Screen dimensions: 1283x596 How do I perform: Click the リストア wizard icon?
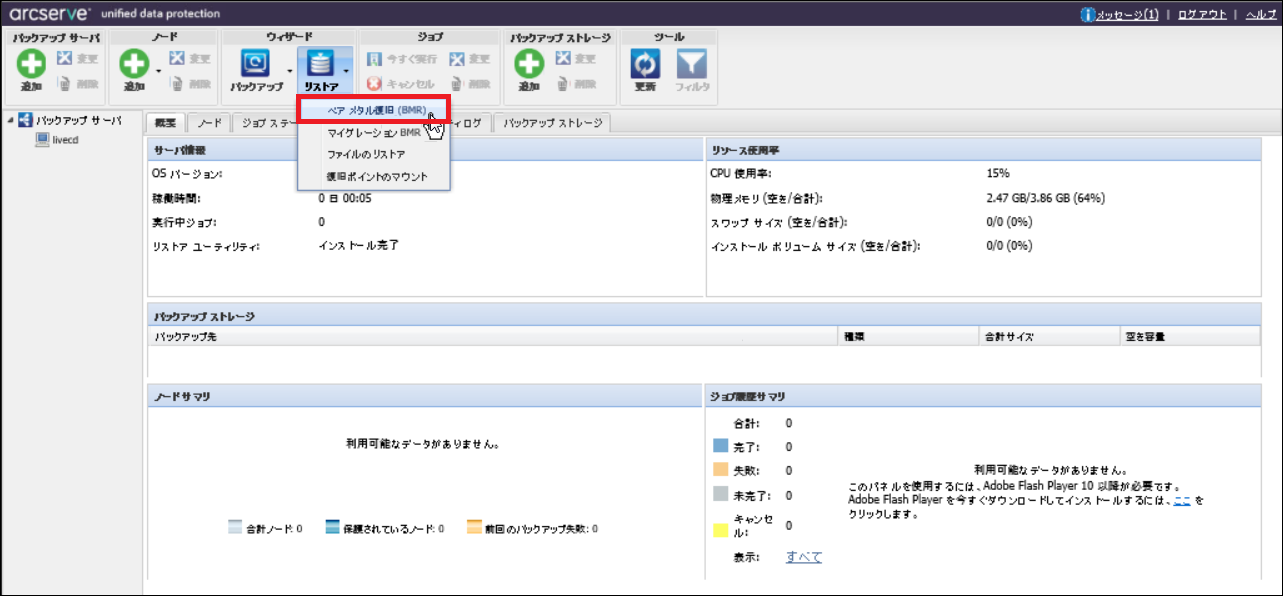pos(322,65)
